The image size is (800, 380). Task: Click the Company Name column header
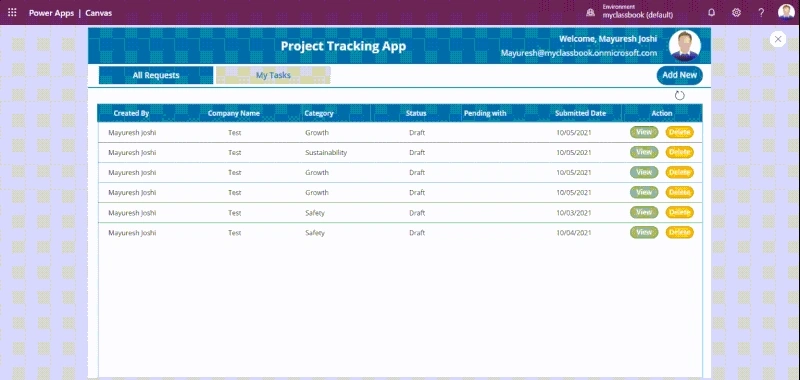pyautogui.click(x=234, y=113)
